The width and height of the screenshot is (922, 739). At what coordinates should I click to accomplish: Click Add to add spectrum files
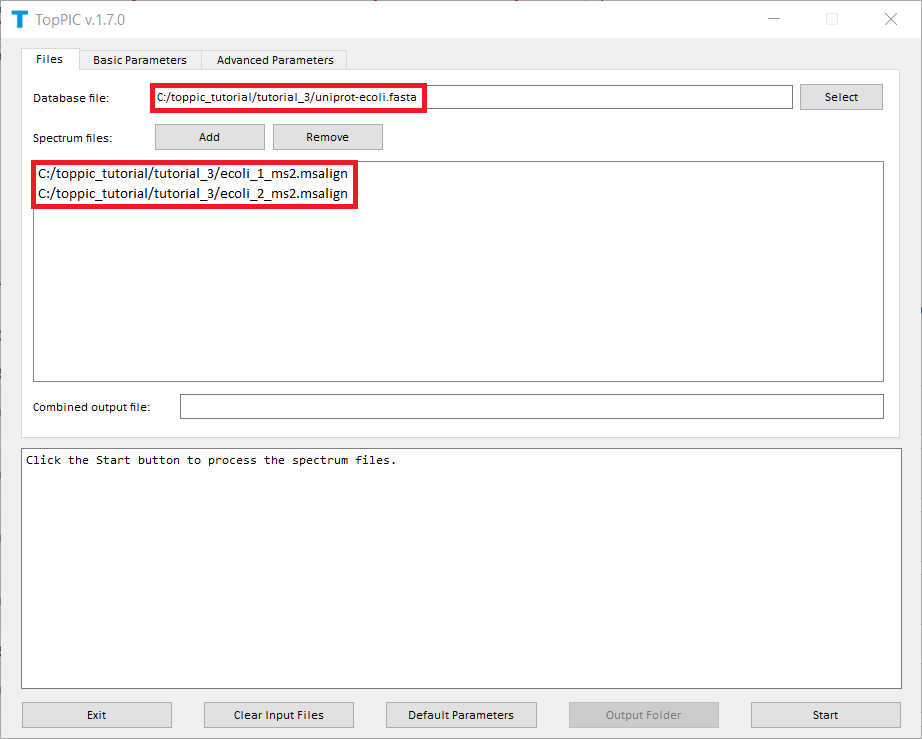[209, 137]
